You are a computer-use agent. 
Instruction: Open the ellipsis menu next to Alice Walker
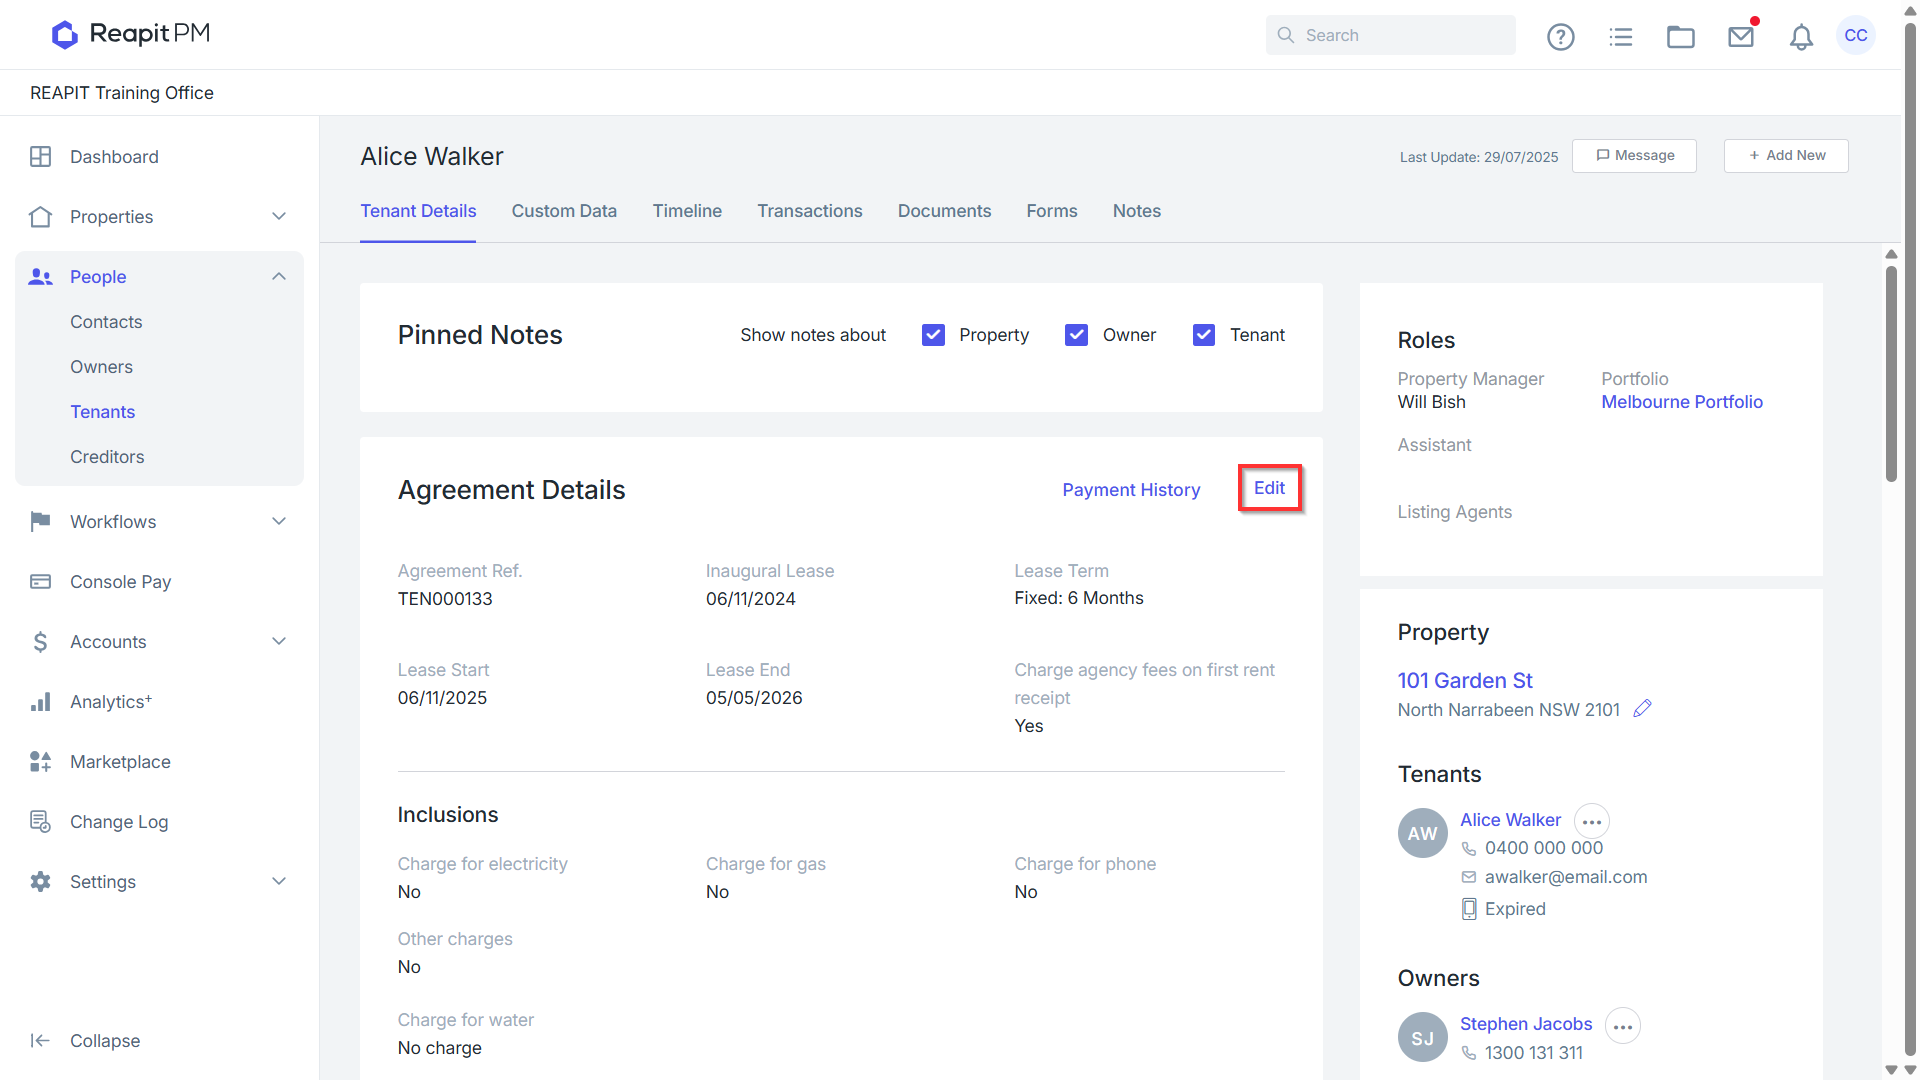tap(1592, 821)
